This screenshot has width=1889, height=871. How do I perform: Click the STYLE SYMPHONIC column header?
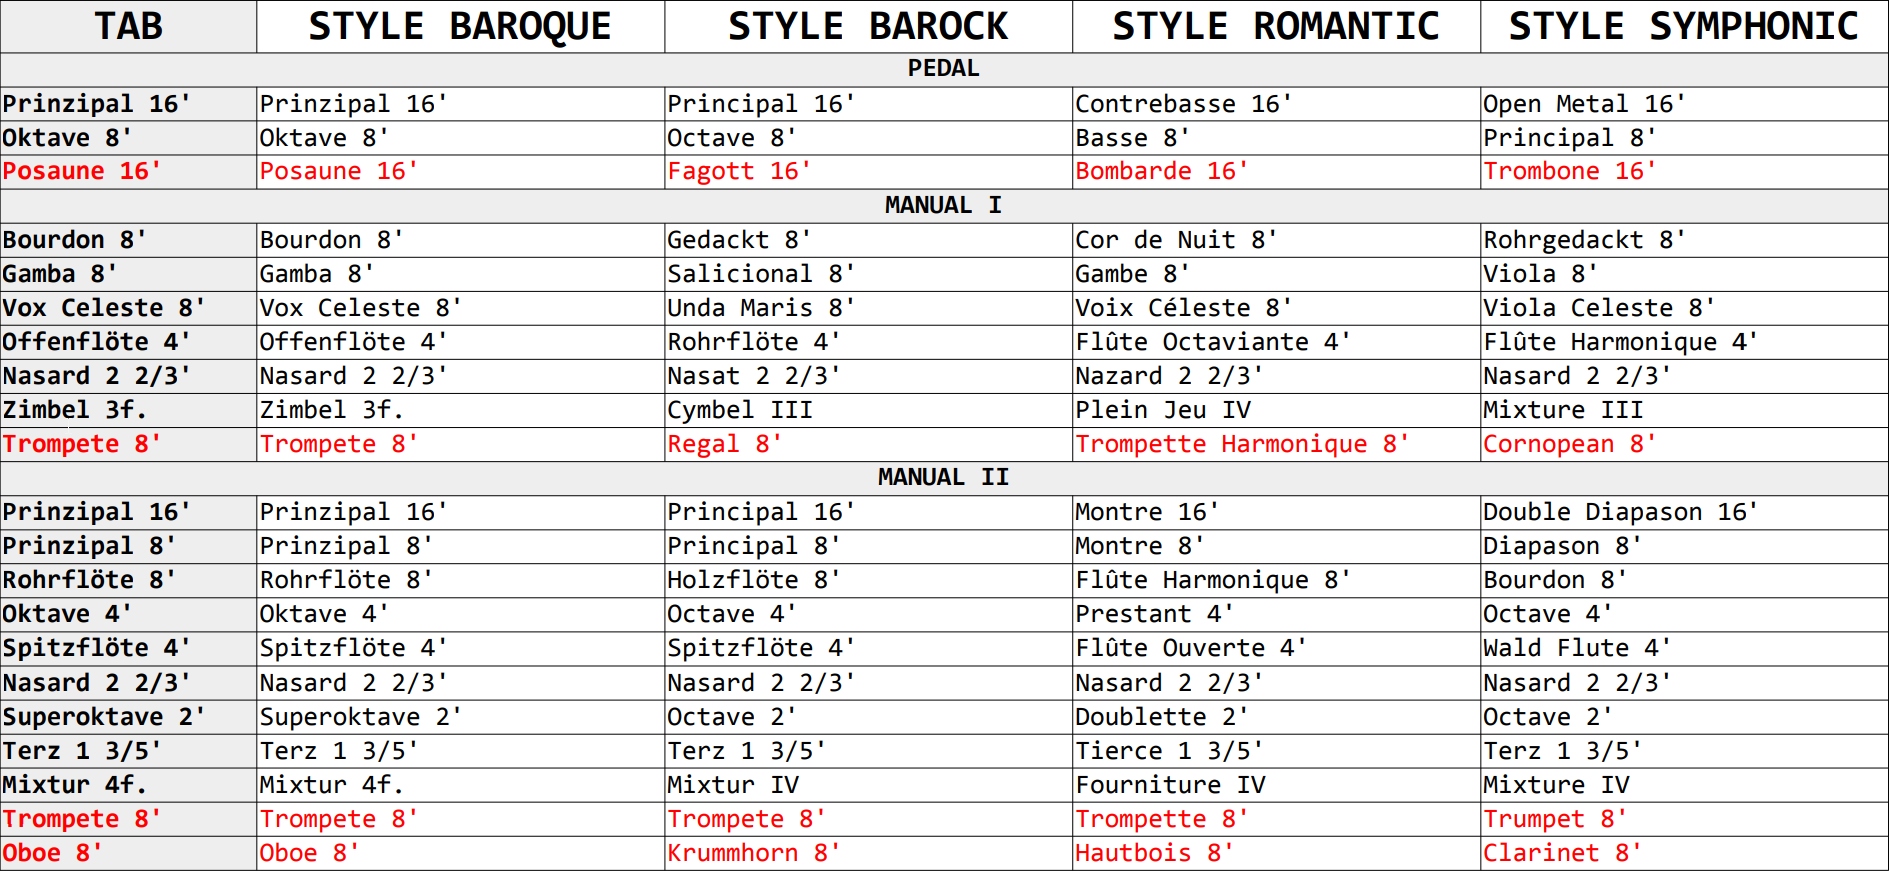coord(1684,27)
